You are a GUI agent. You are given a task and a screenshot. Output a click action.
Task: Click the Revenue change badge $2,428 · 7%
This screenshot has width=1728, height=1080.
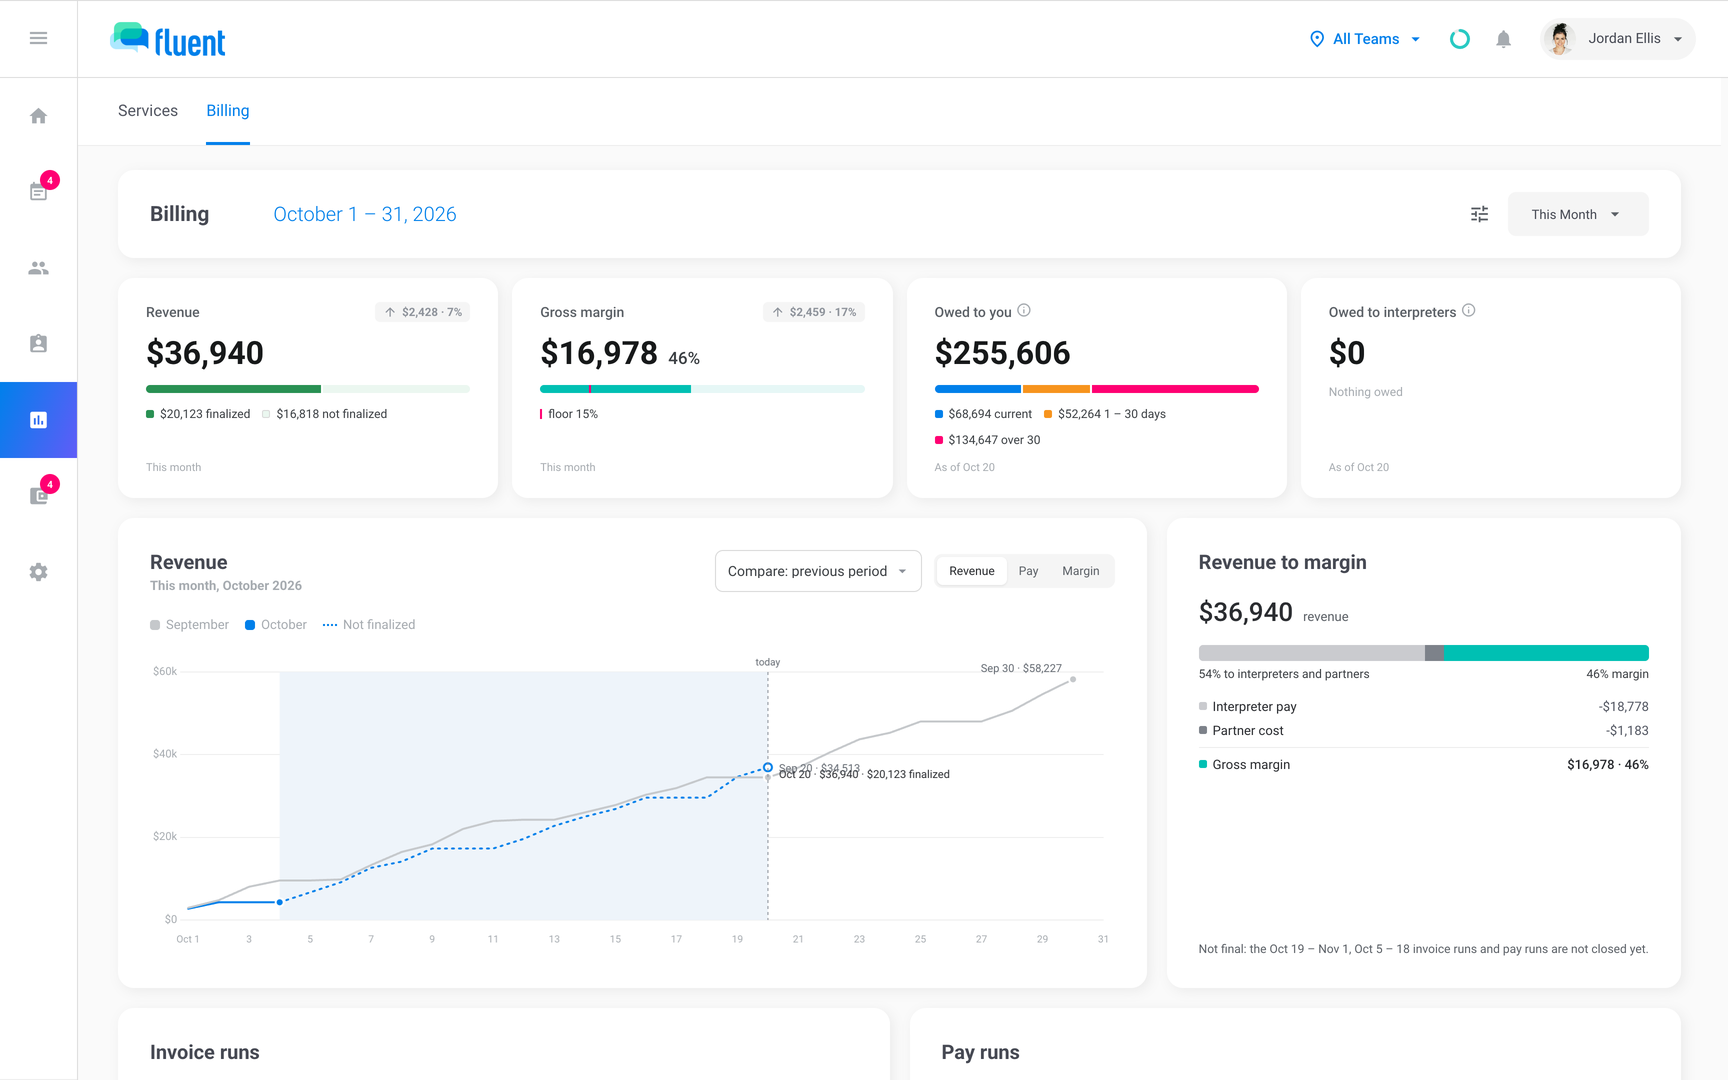pyautogui.click(x=423, y=312)
